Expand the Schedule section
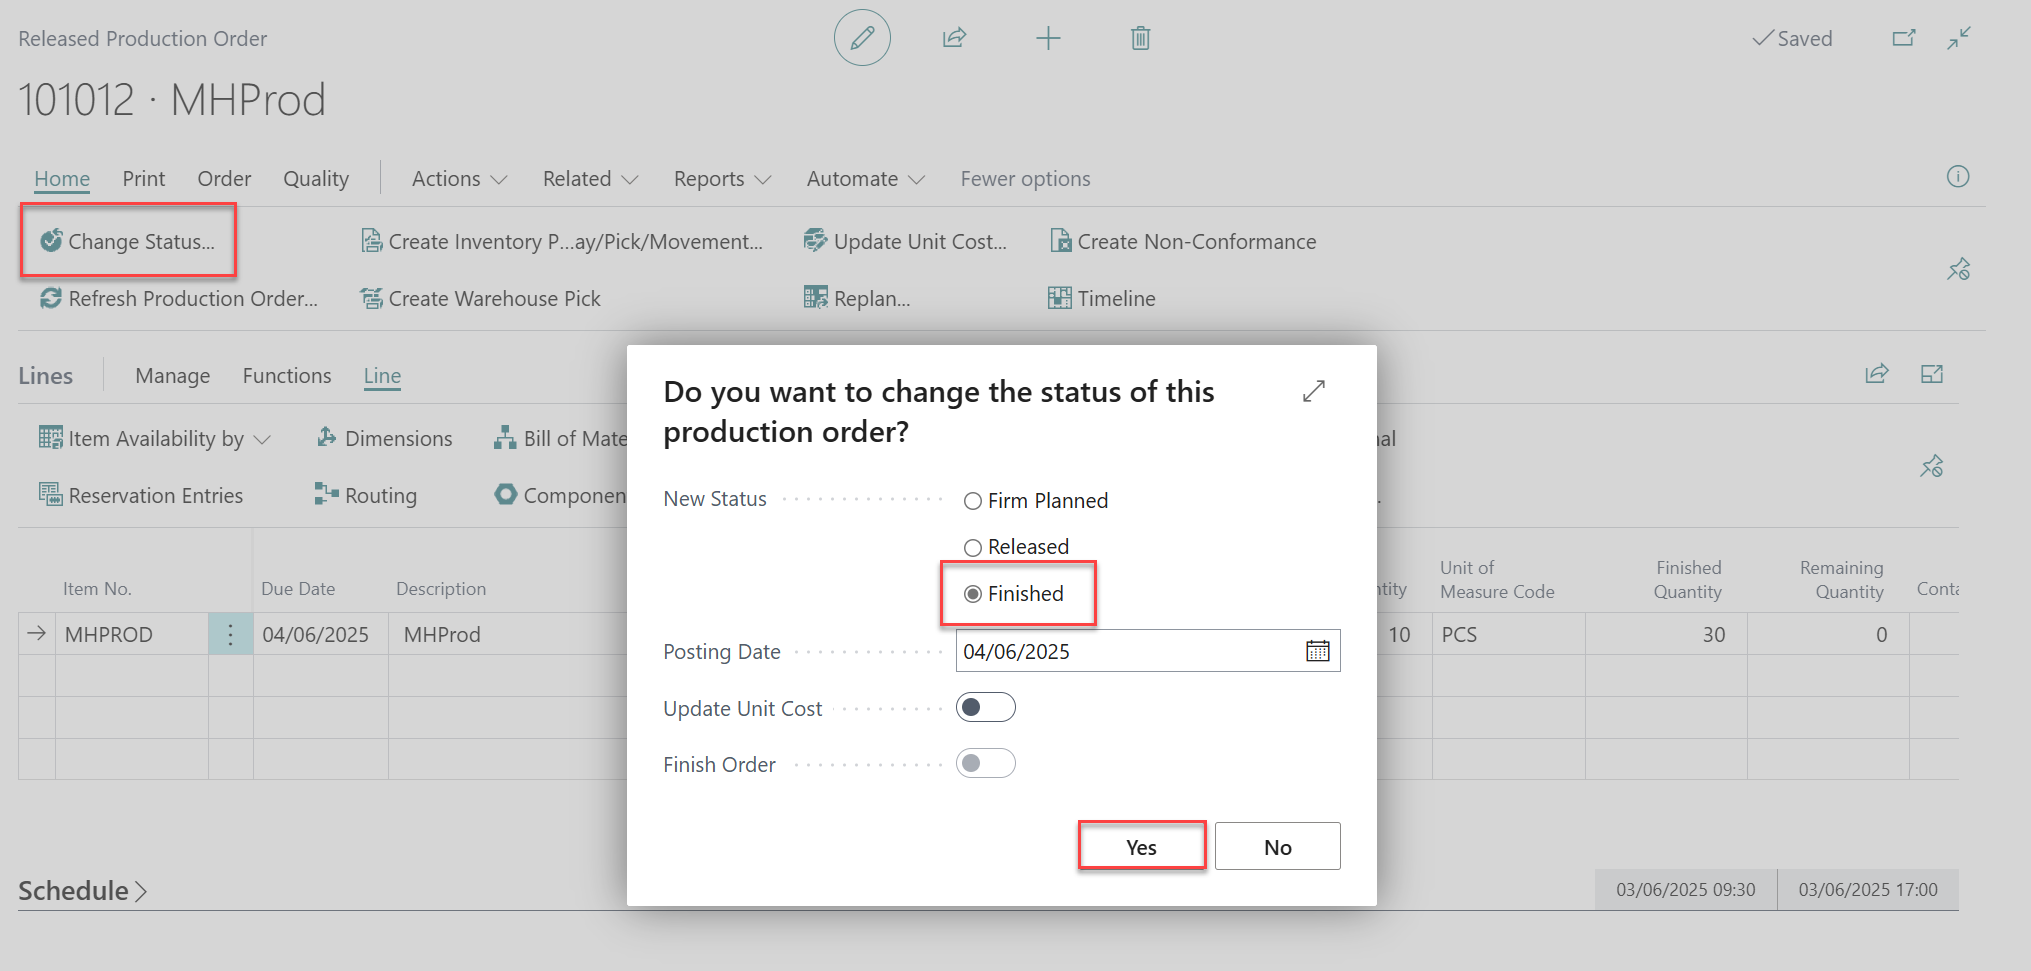 pos(82,890)
